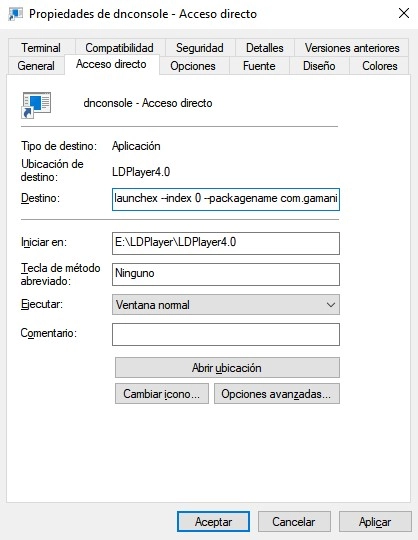
Task: Click the 'Tipo de destino:' label
Action: [59, 146]
